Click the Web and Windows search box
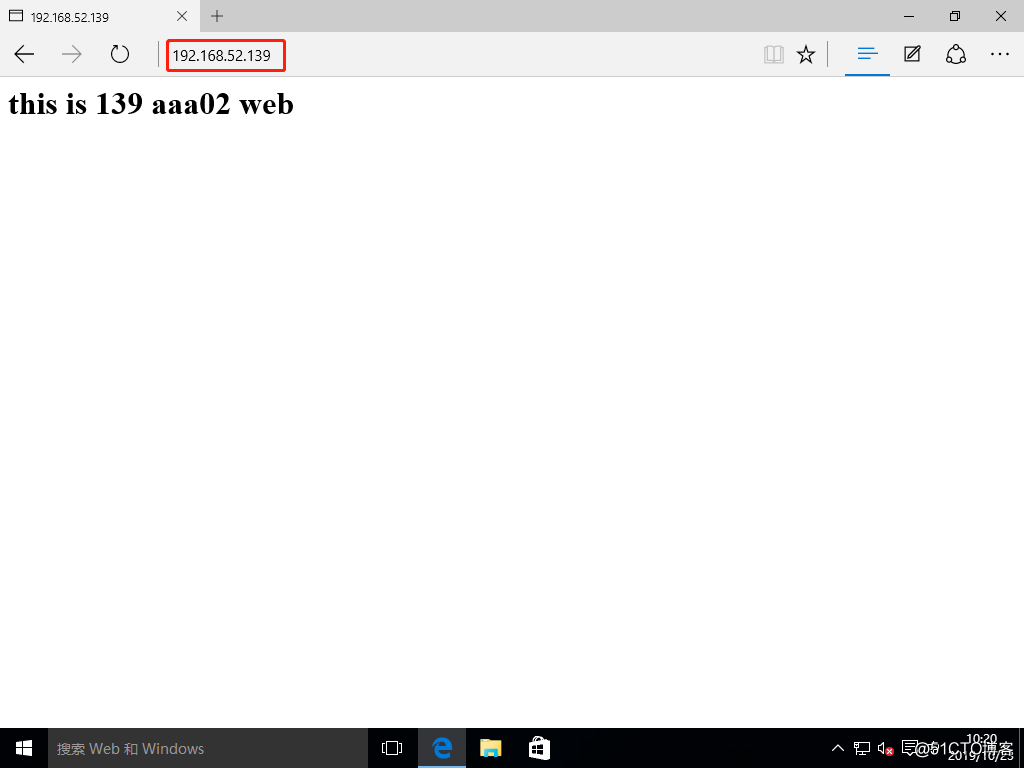The height and width of the screenshot is (768, 1024). click(208, 748)
